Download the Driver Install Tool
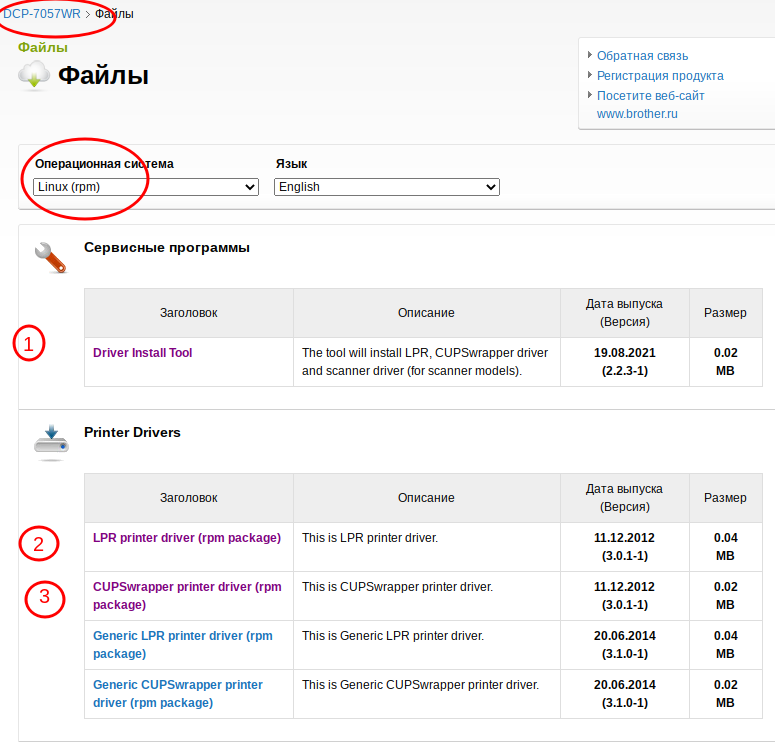 click(142, 352)
